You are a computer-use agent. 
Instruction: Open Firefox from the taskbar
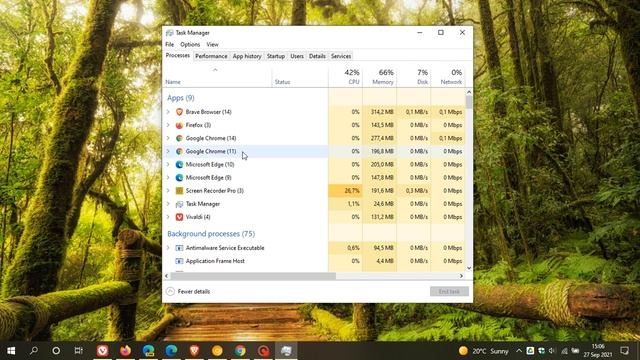(125, 351)
